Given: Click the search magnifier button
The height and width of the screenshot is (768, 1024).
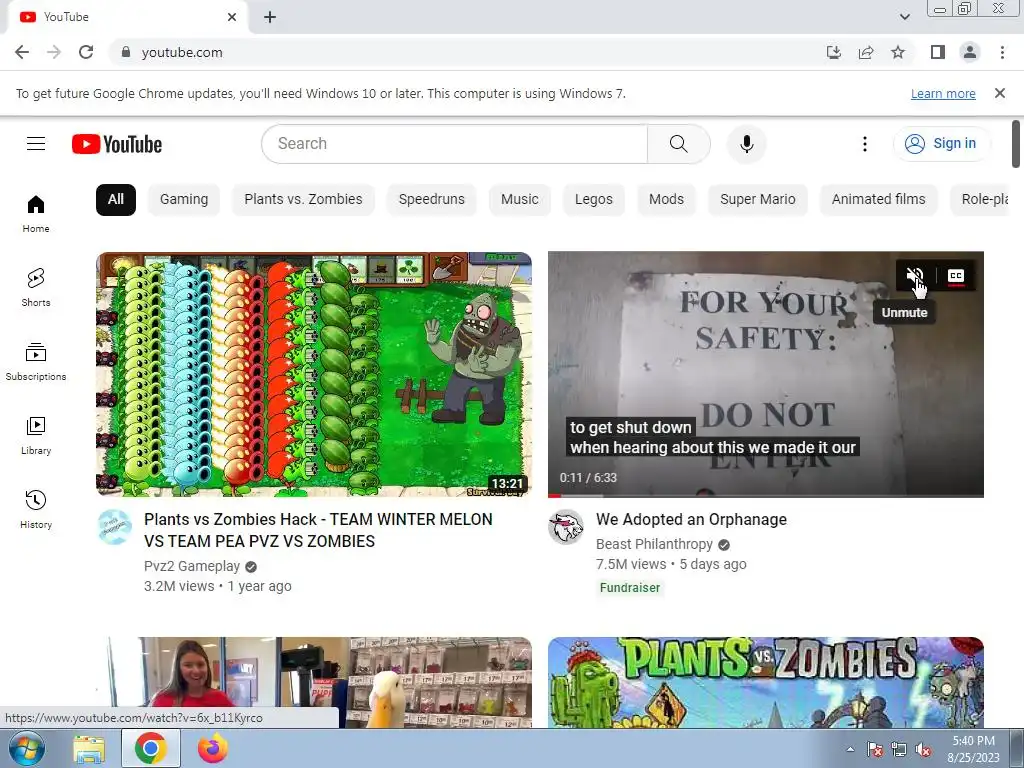Looking at the screenshot, I should pos(679,144).
